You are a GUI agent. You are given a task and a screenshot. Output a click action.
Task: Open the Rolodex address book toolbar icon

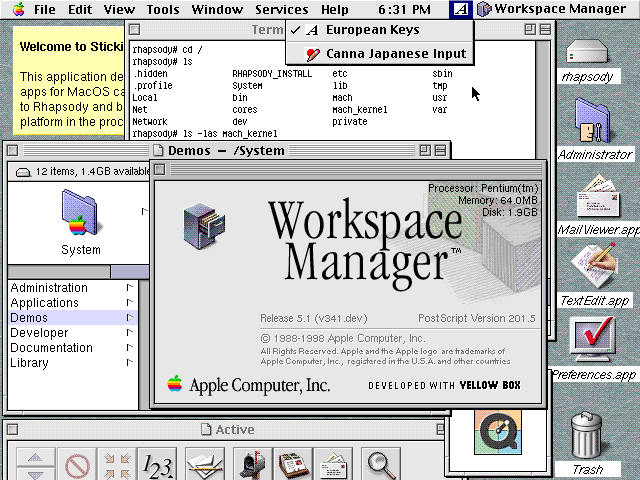(293, 464)
